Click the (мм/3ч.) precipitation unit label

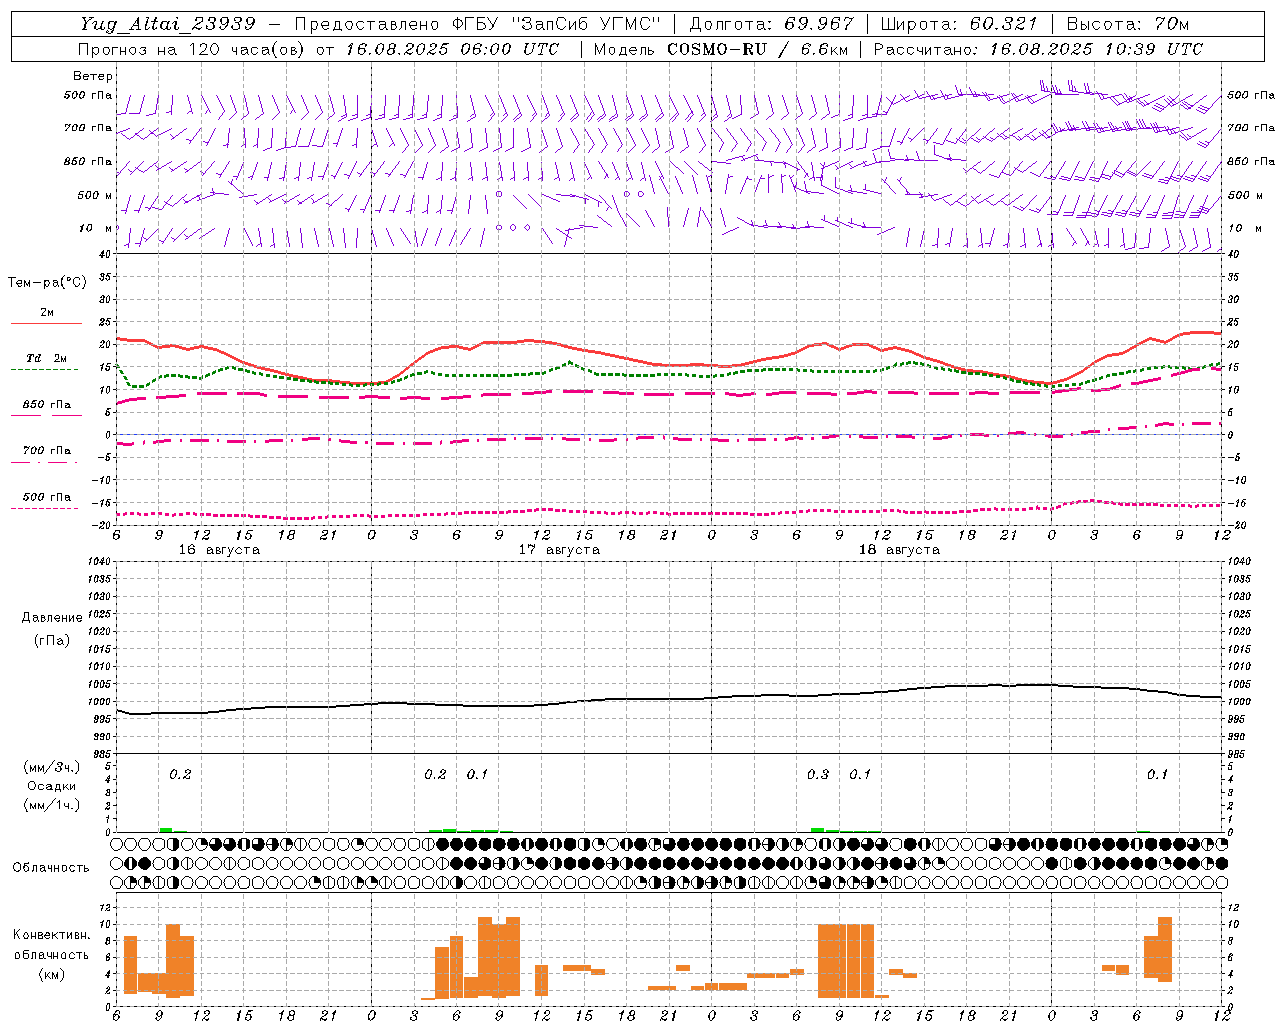52,767
